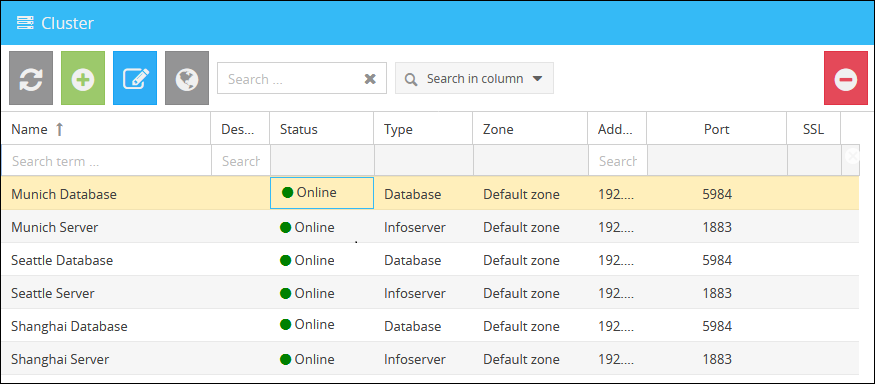Select the Seattle Server row

point(430,292)
